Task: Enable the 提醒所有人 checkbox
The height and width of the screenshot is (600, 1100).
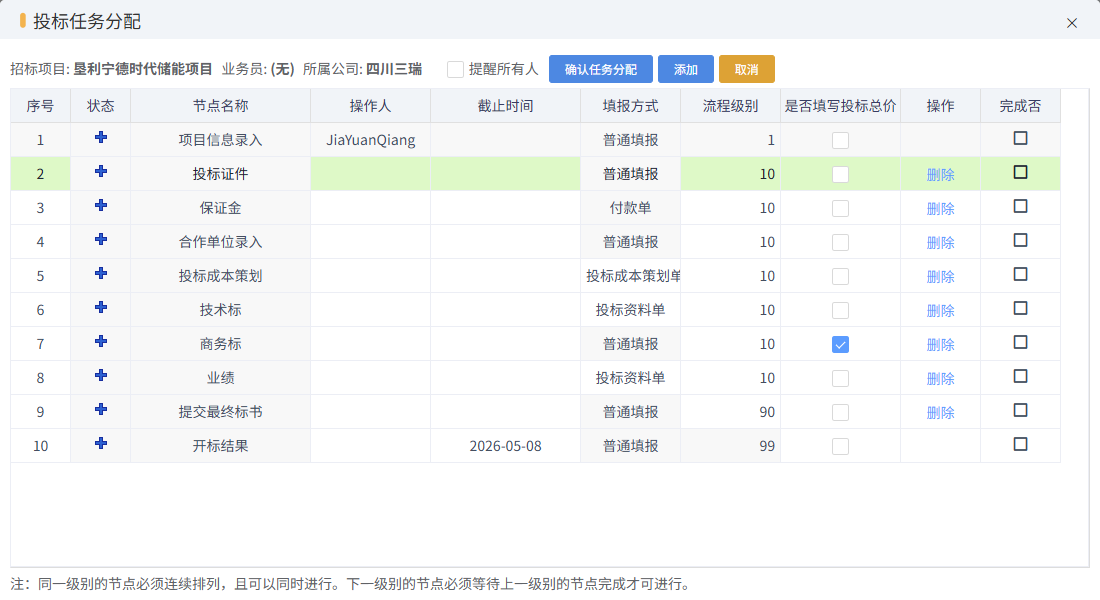Action: pyautogui.click(x=455, y=69)
